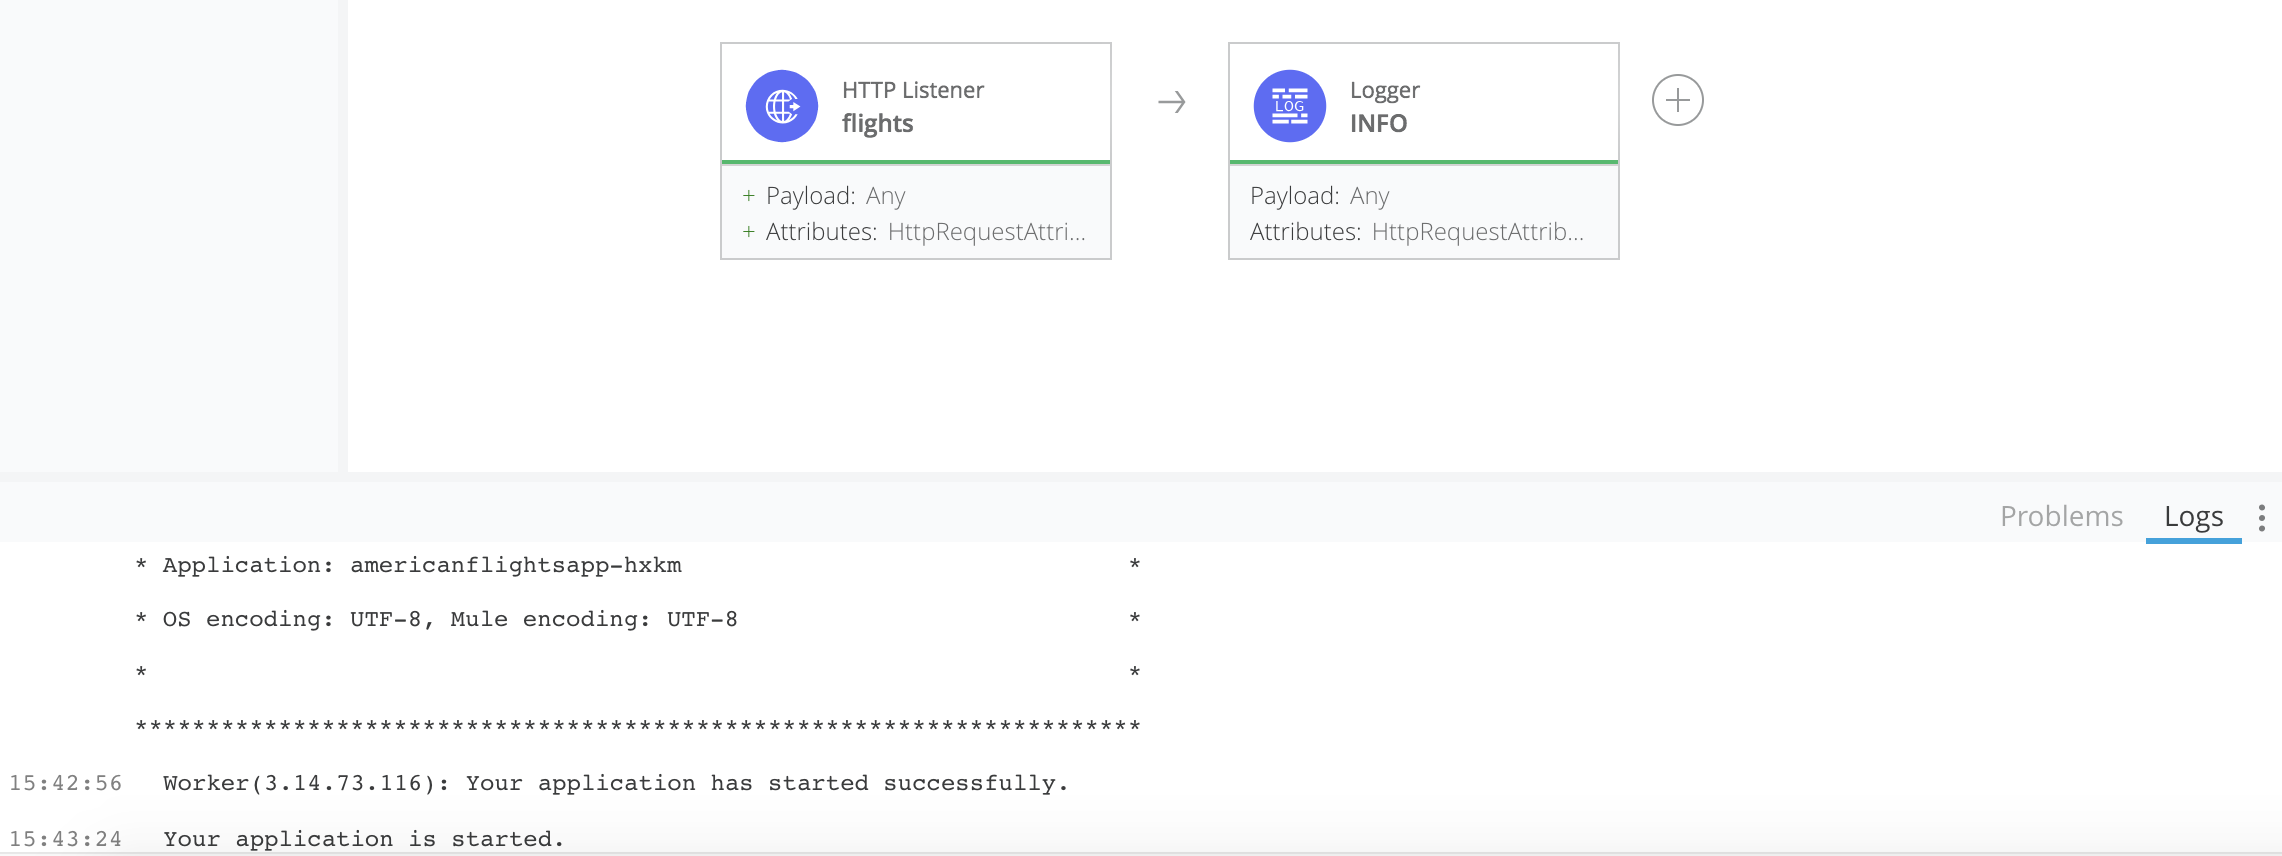Click the 'application has started successfully' log line
Viewport: 2282px width, 856px height.
616,783
